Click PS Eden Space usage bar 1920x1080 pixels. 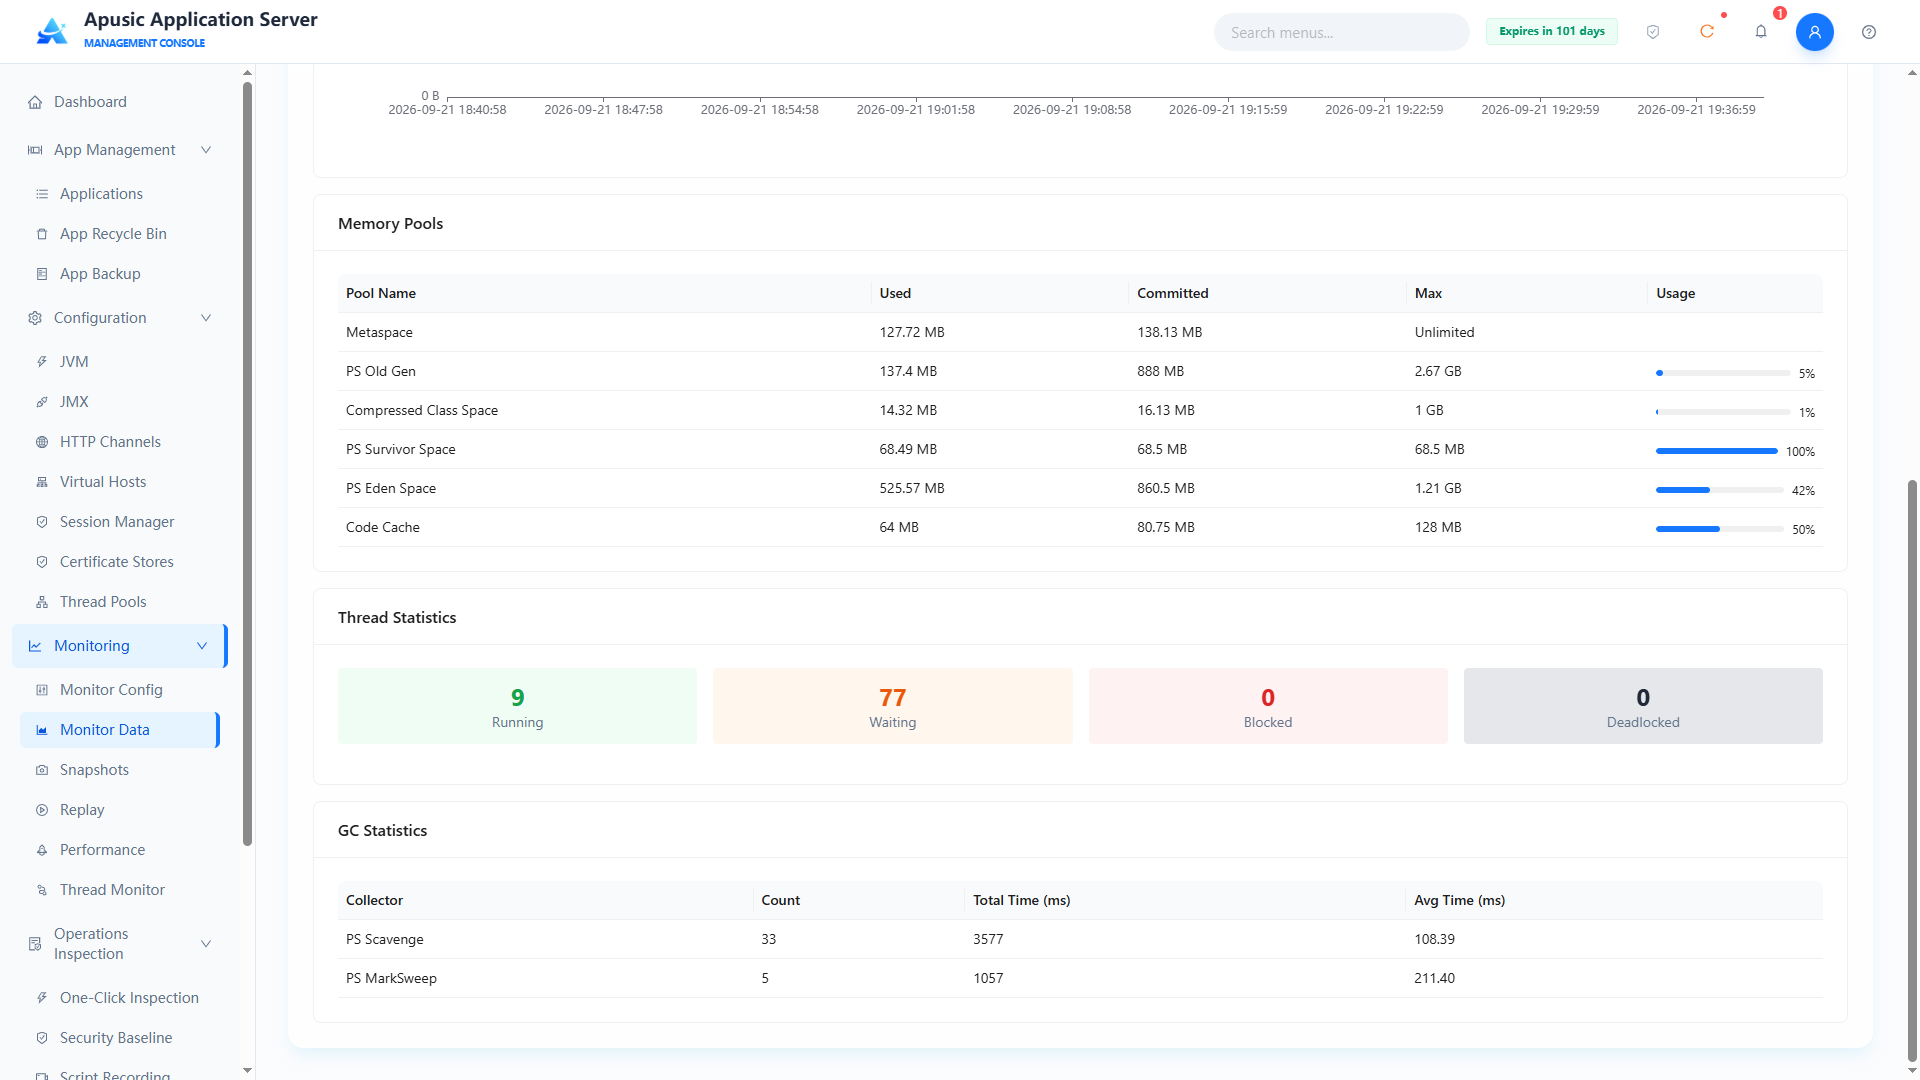(x=1719, y=490)
